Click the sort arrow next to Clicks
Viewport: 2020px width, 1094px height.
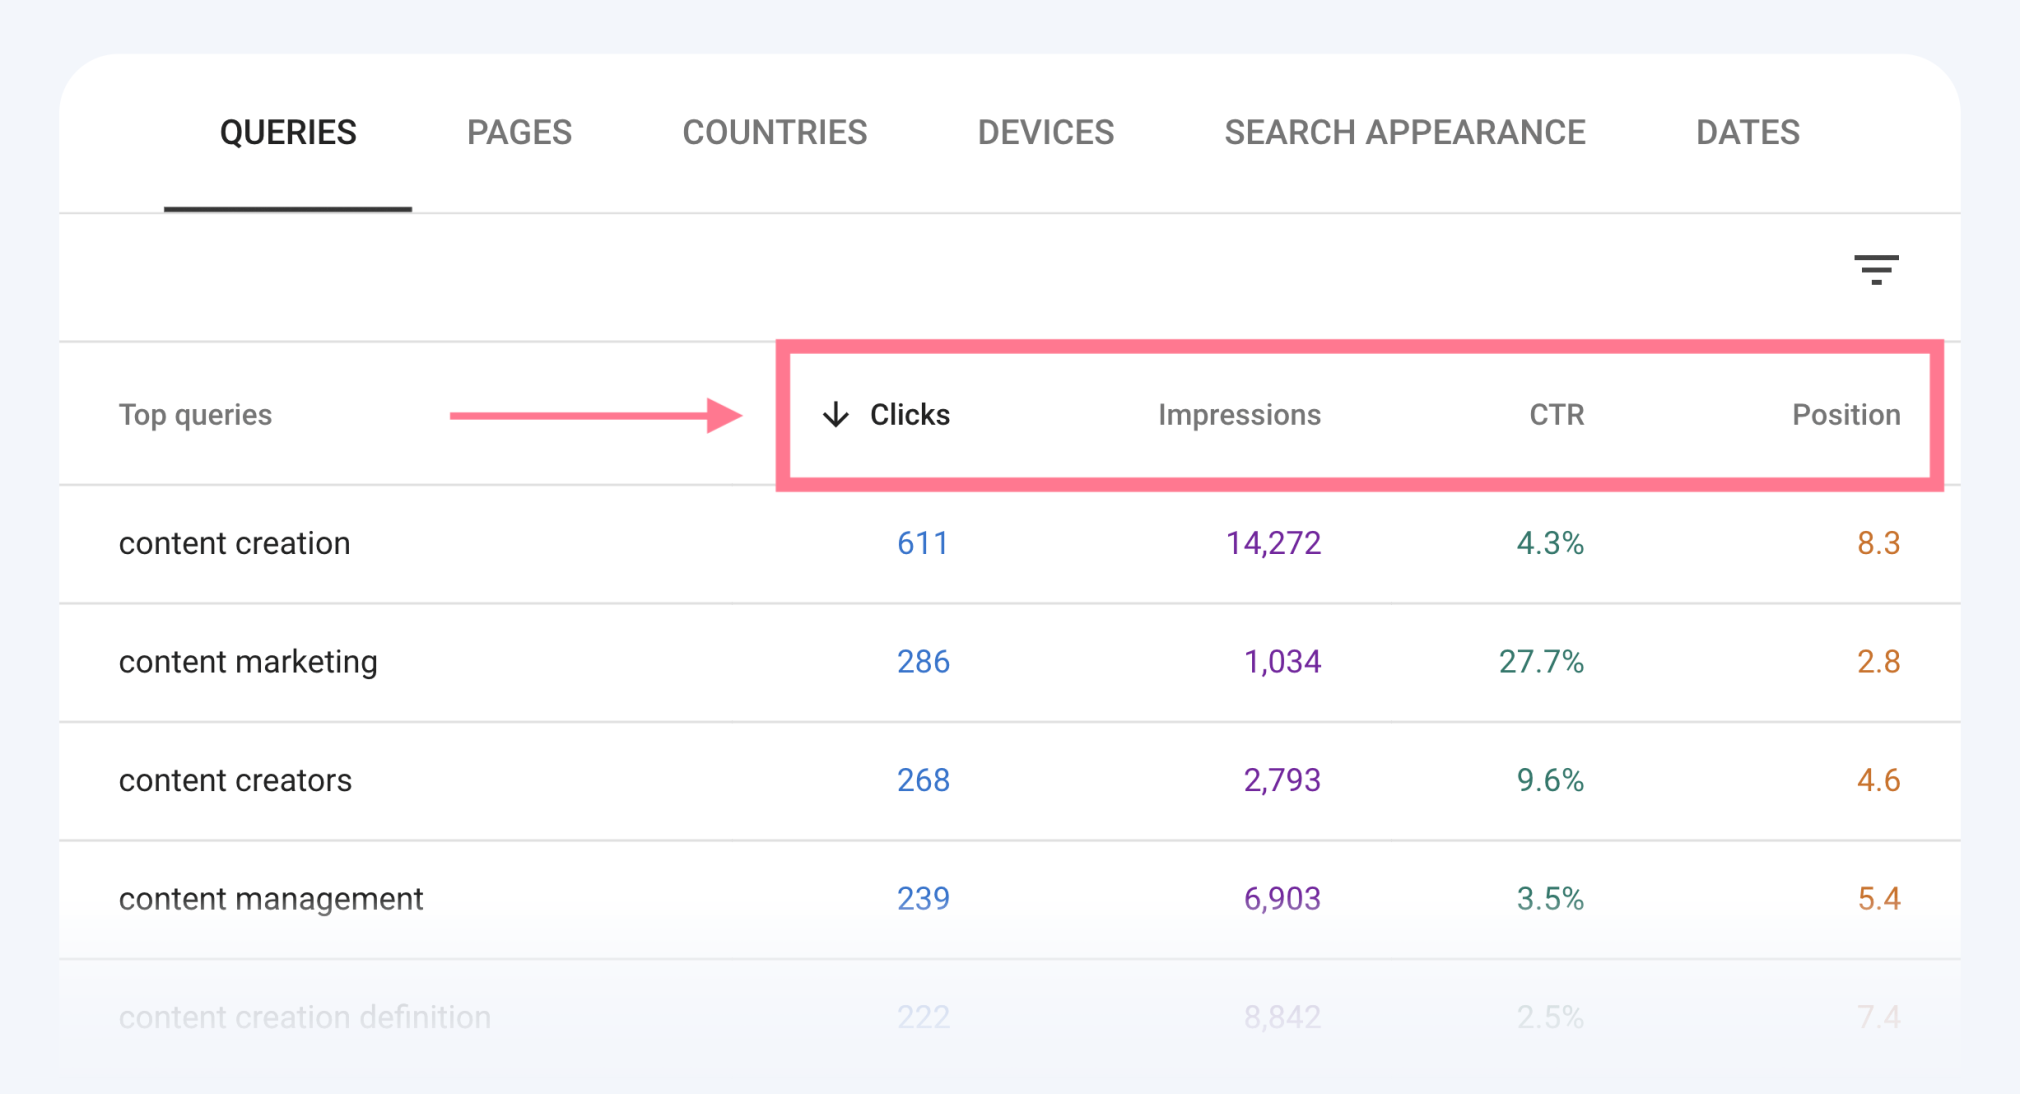(x=835, y=414)
